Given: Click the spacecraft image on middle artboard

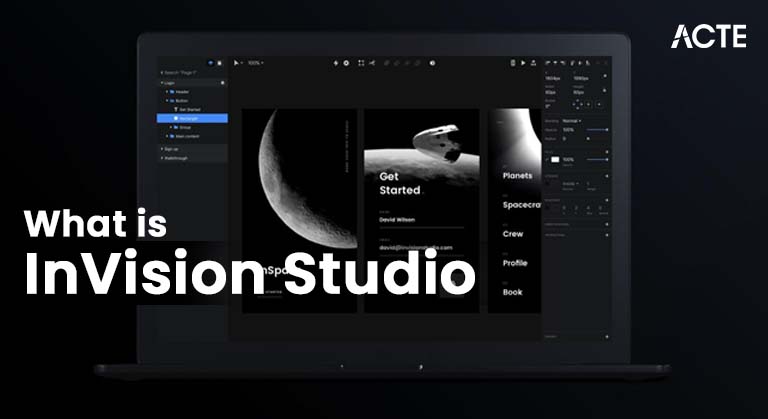Looking at the screenshot, I should click(436, 143).
